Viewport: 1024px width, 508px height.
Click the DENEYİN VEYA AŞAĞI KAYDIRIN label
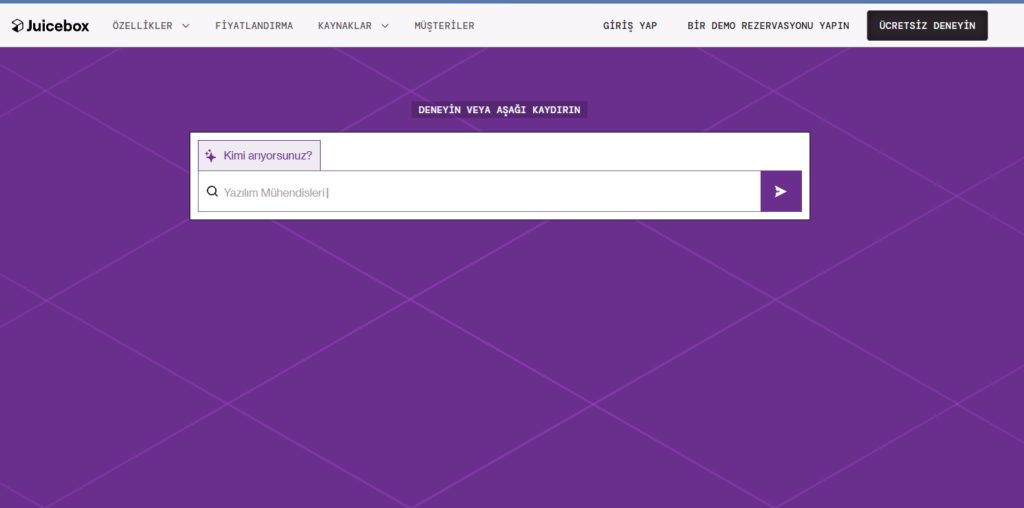point(499,110)
